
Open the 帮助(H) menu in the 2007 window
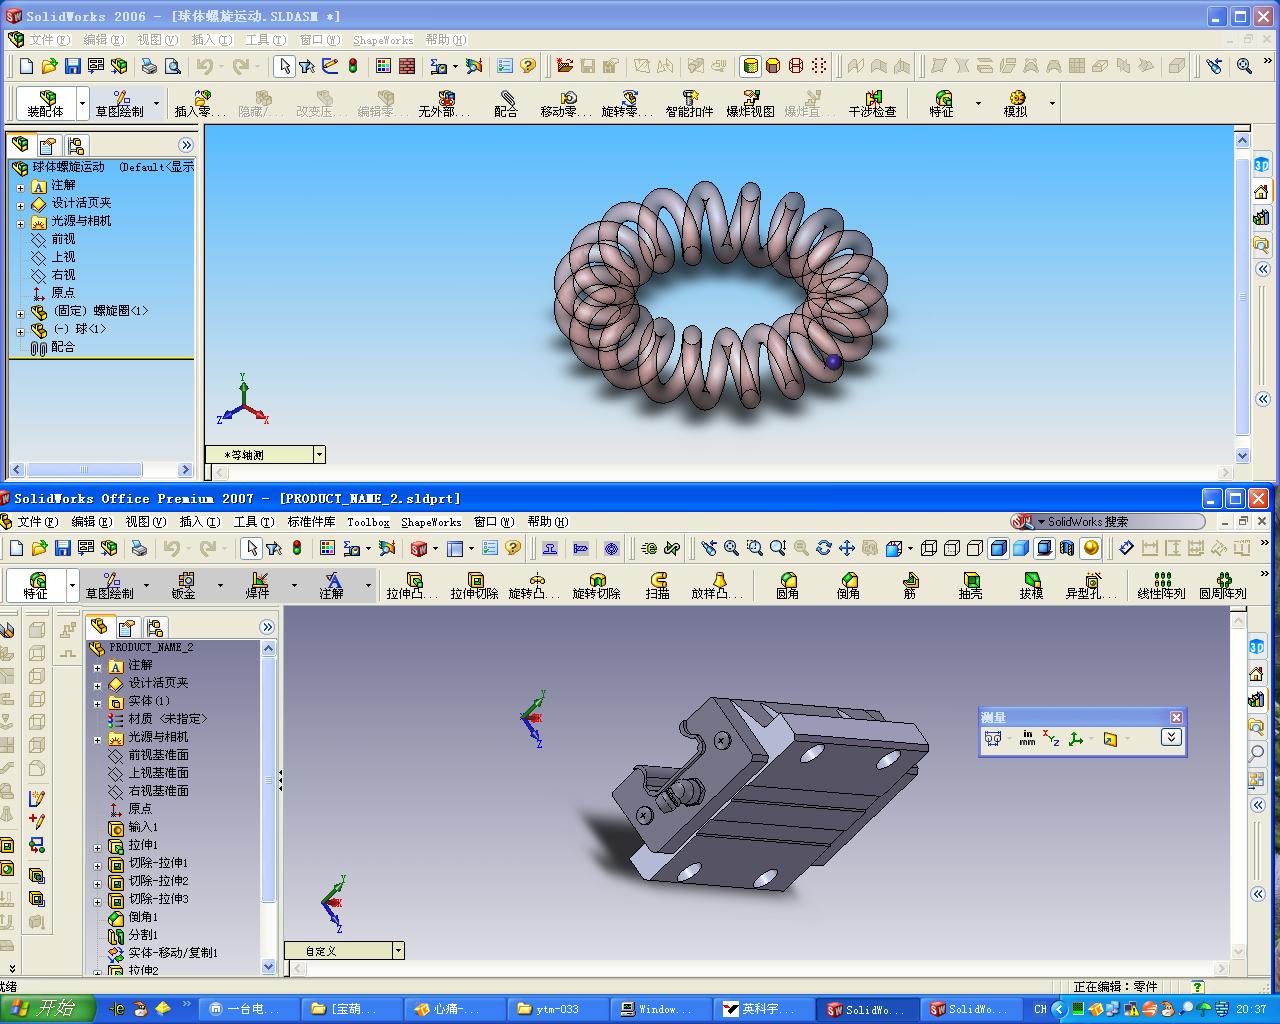548,522
